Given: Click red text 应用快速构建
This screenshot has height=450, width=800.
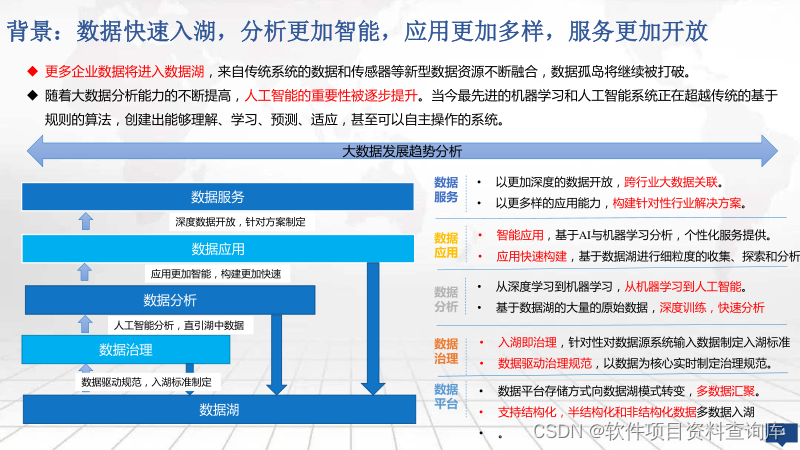Looking at the screenshot, I should (x=532, y=256).
